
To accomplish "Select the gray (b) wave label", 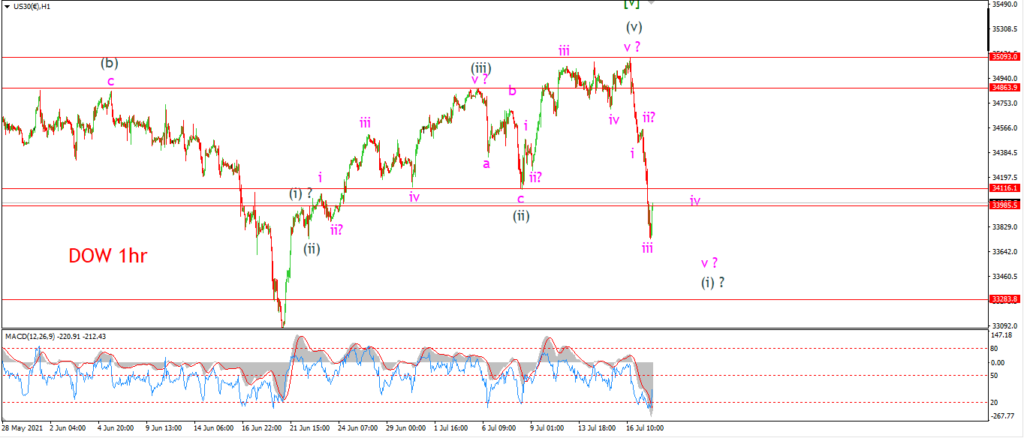I will tap(109, 63).
